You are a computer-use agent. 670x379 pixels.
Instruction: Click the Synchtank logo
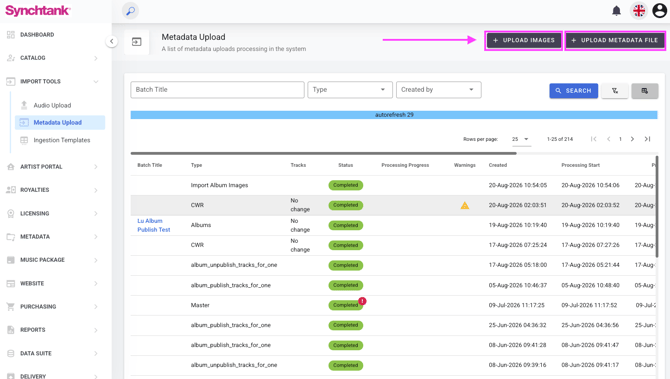pos(38,11)
